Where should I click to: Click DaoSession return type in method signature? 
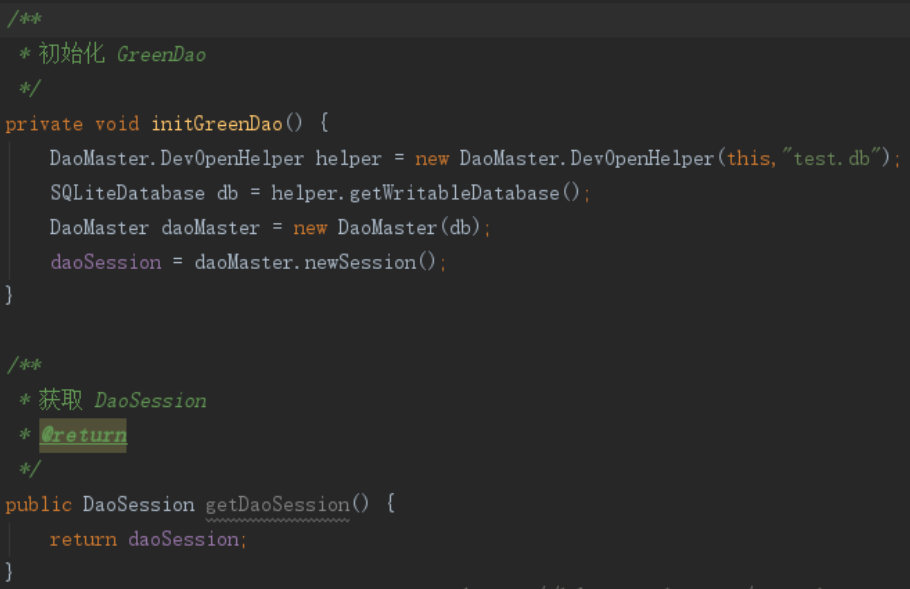(139, 504)
